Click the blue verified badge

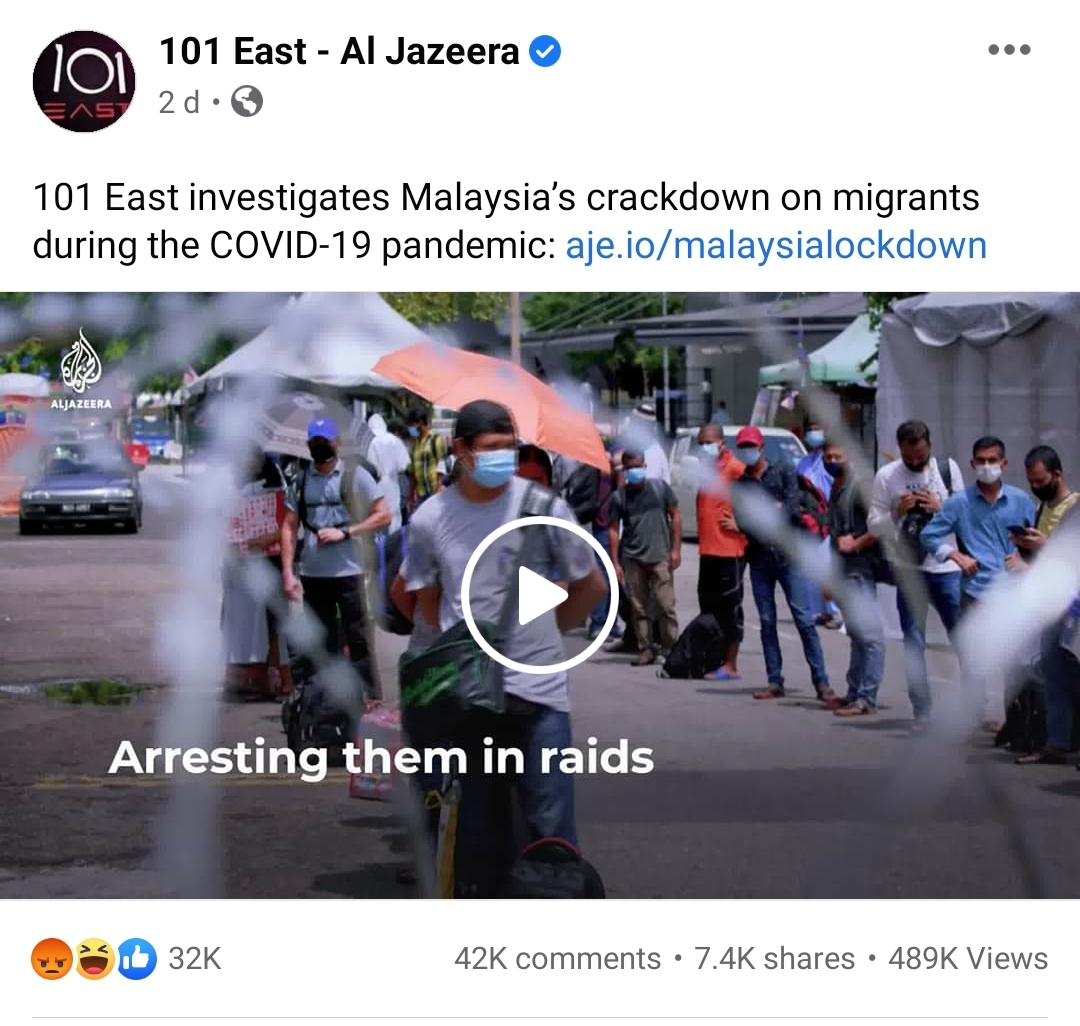click(545, 52)
